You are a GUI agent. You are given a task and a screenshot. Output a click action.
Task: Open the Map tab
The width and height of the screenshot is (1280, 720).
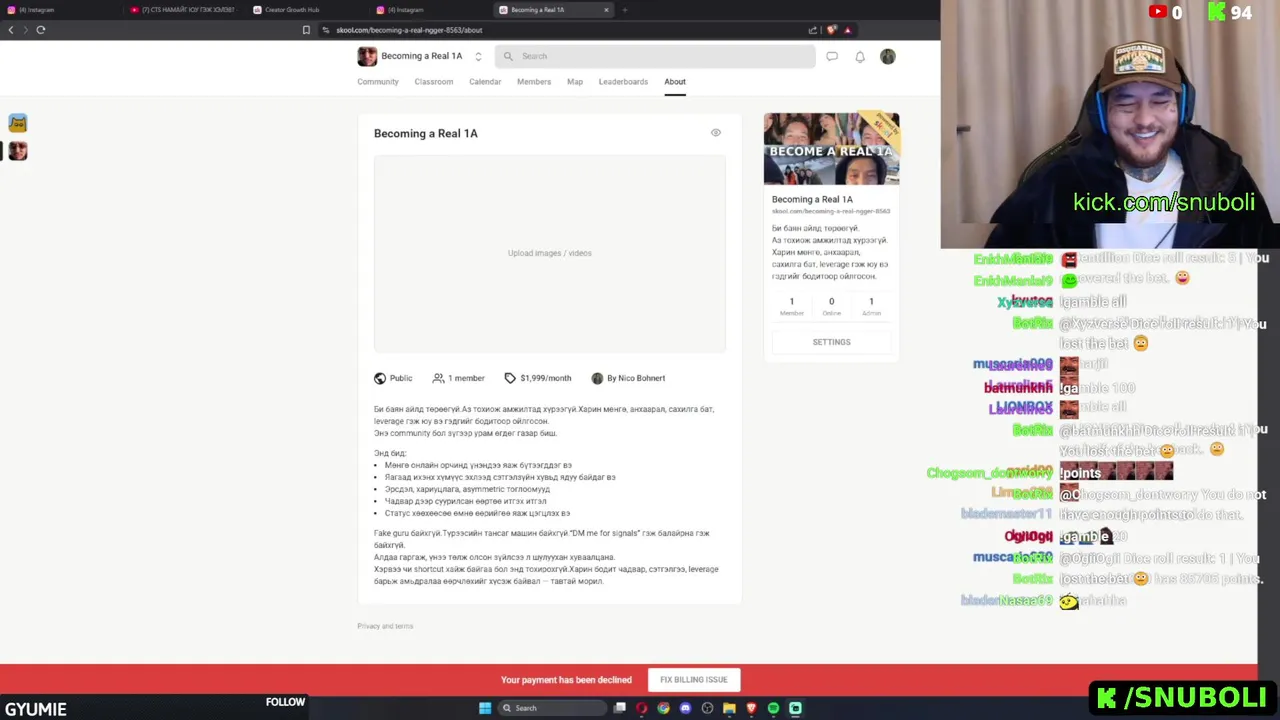tap(575, 82)
